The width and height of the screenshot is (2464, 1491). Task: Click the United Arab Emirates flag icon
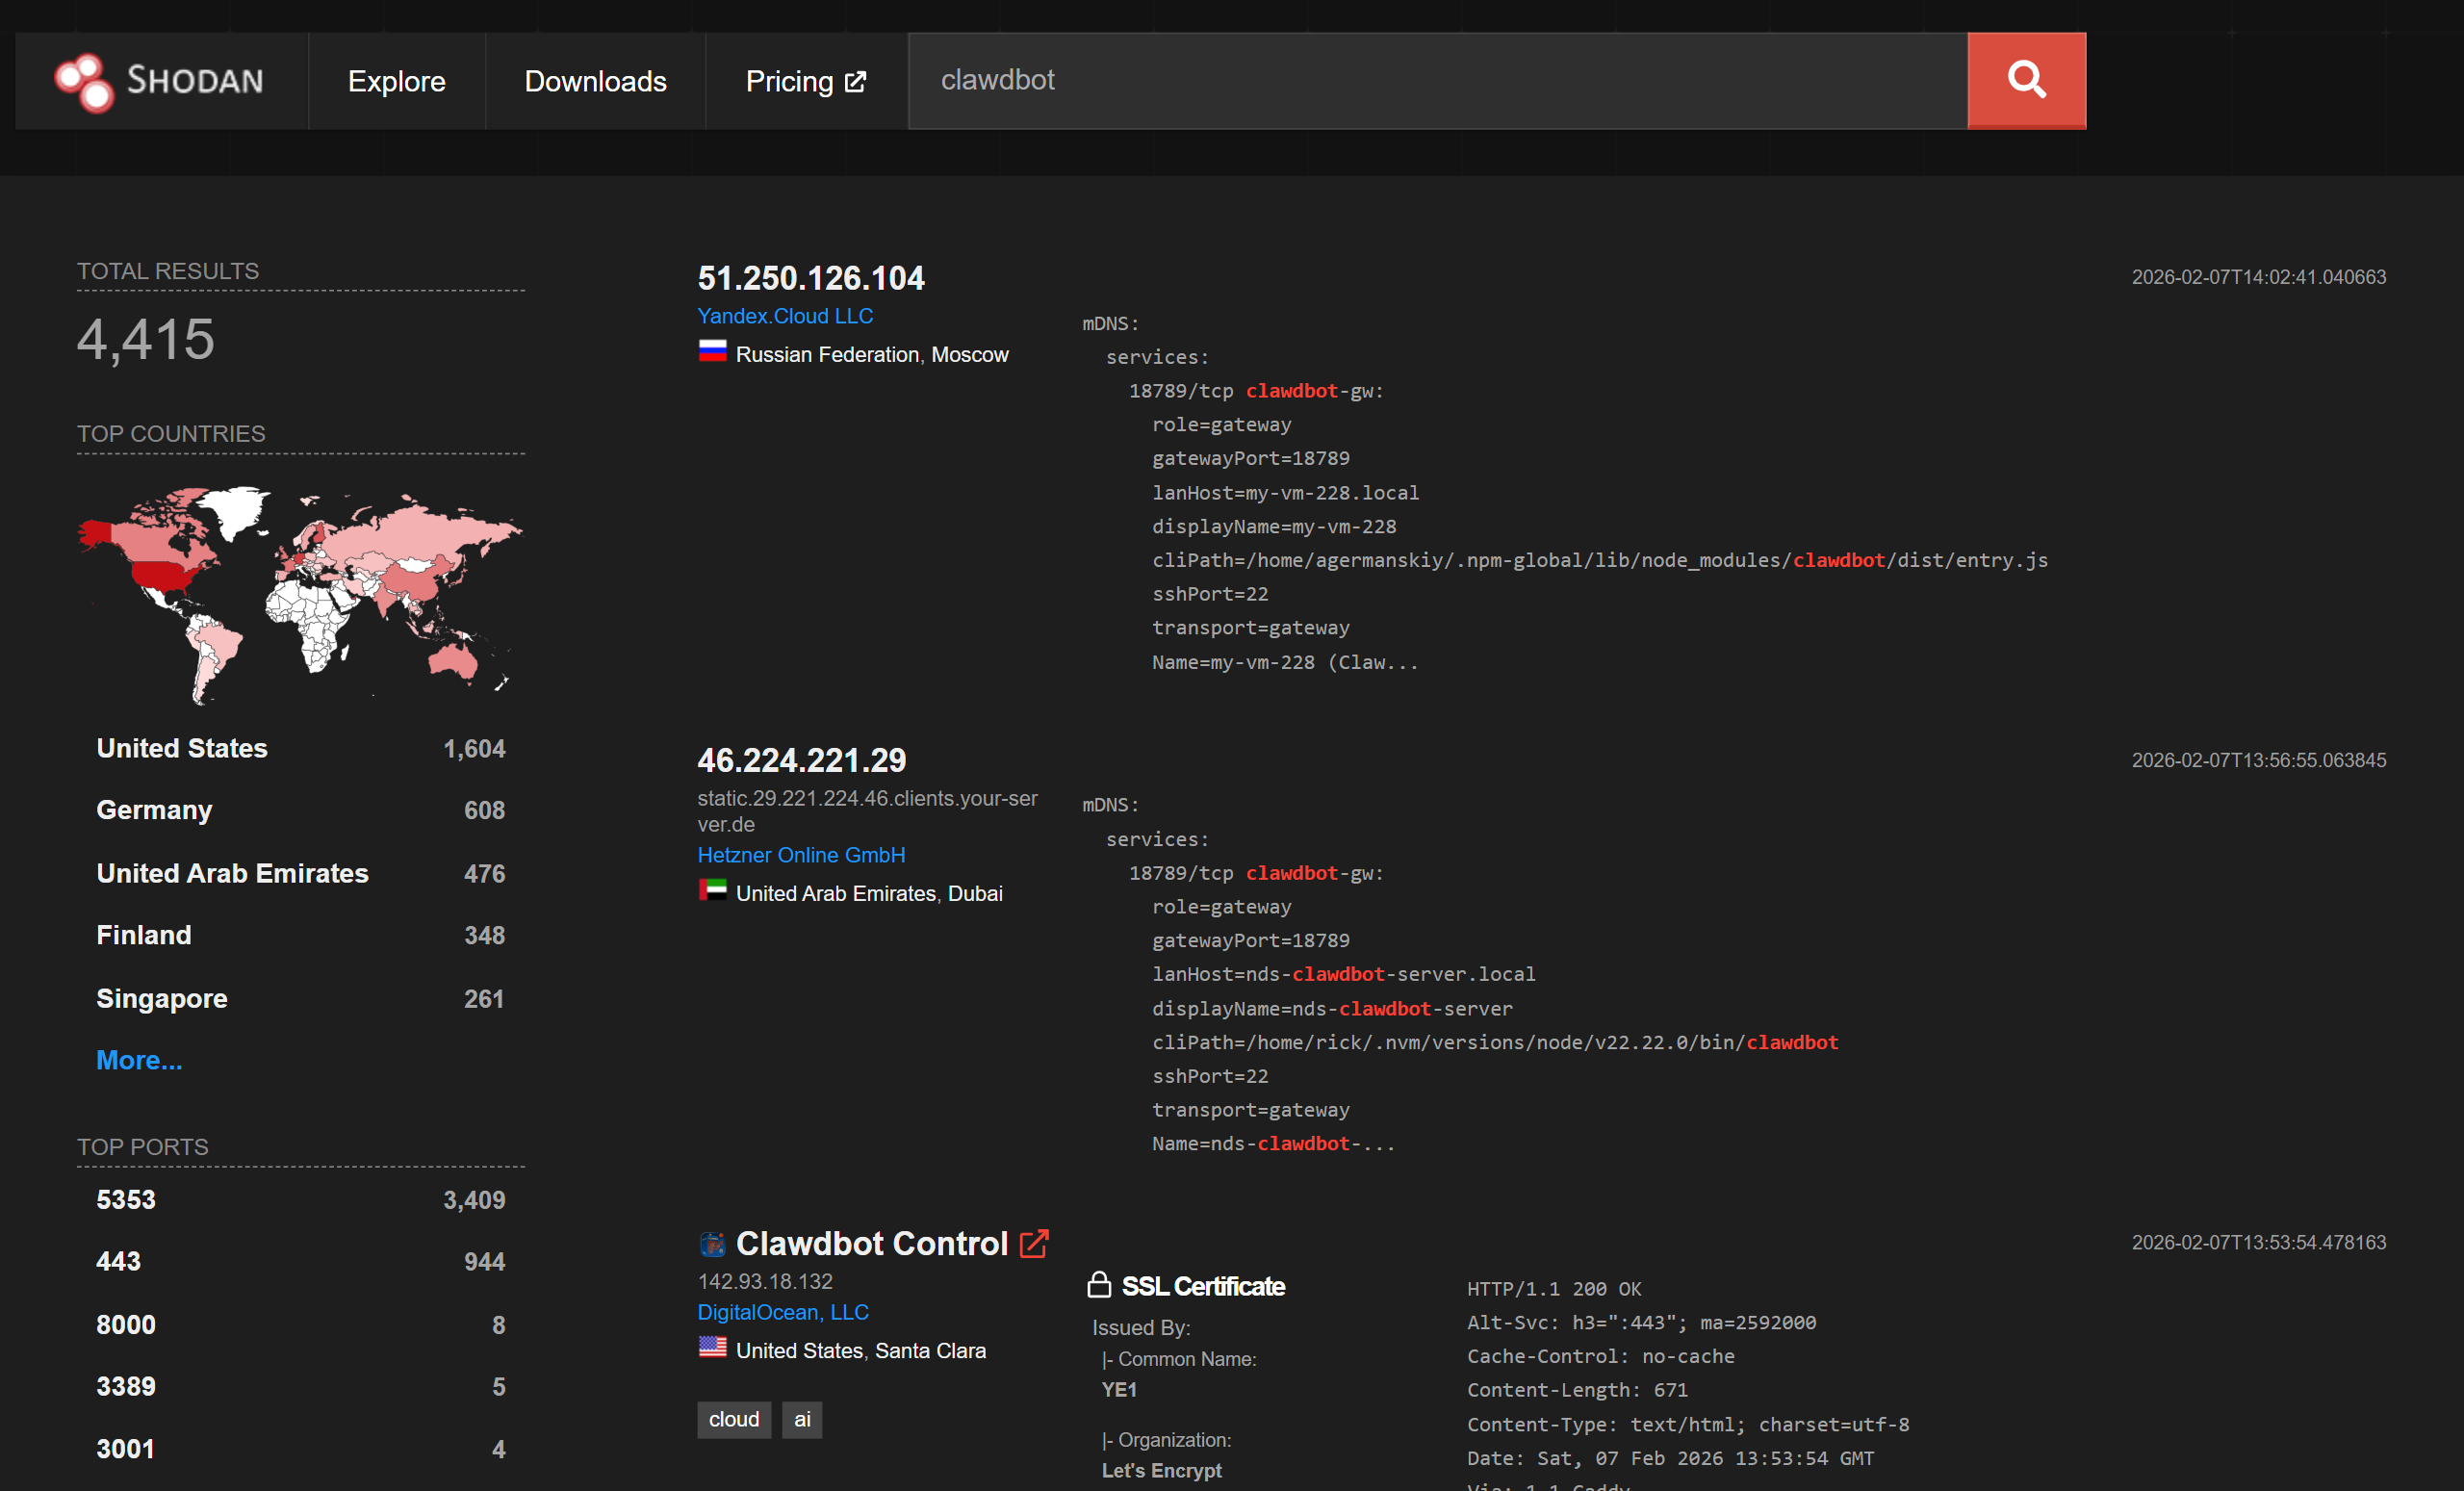[714, 891]
